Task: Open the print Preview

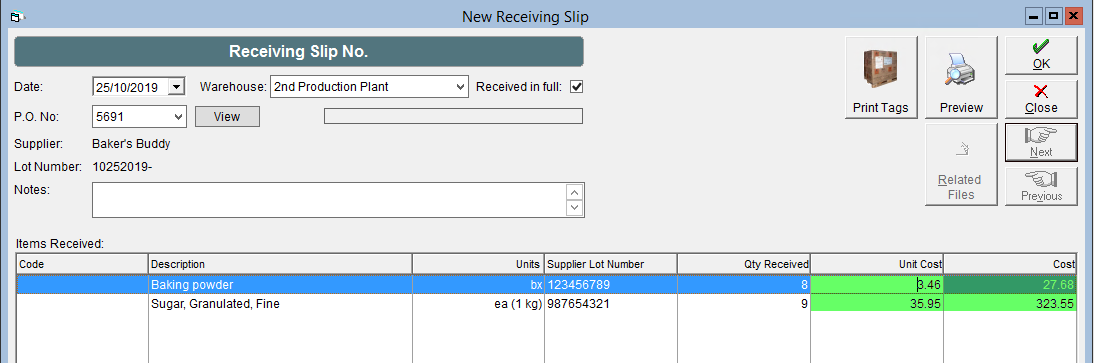Action: (962, 77)
